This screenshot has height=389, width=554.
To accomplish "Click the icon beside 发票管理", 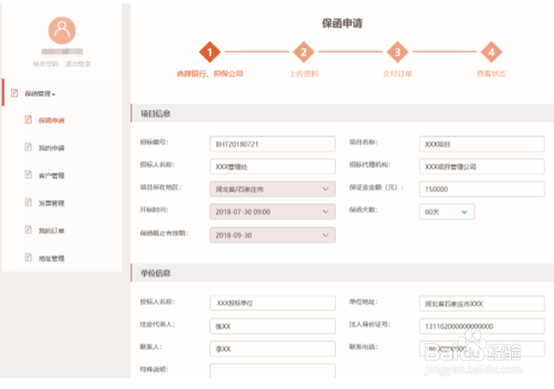I will click(28, 202).
